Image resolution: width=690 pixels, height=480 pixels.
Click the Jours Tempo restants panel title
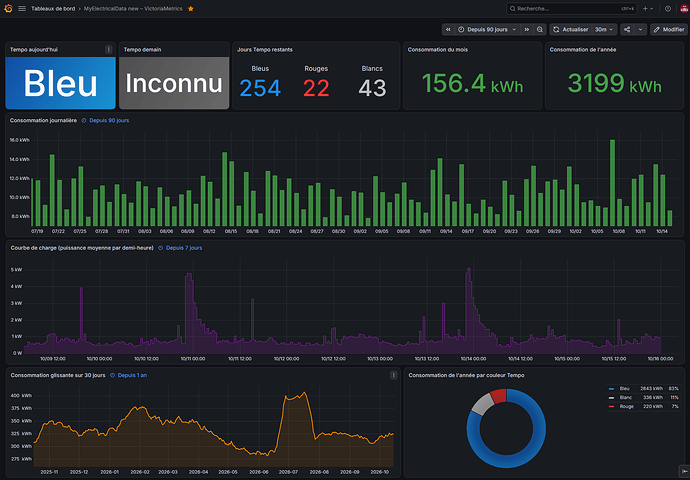264,50
